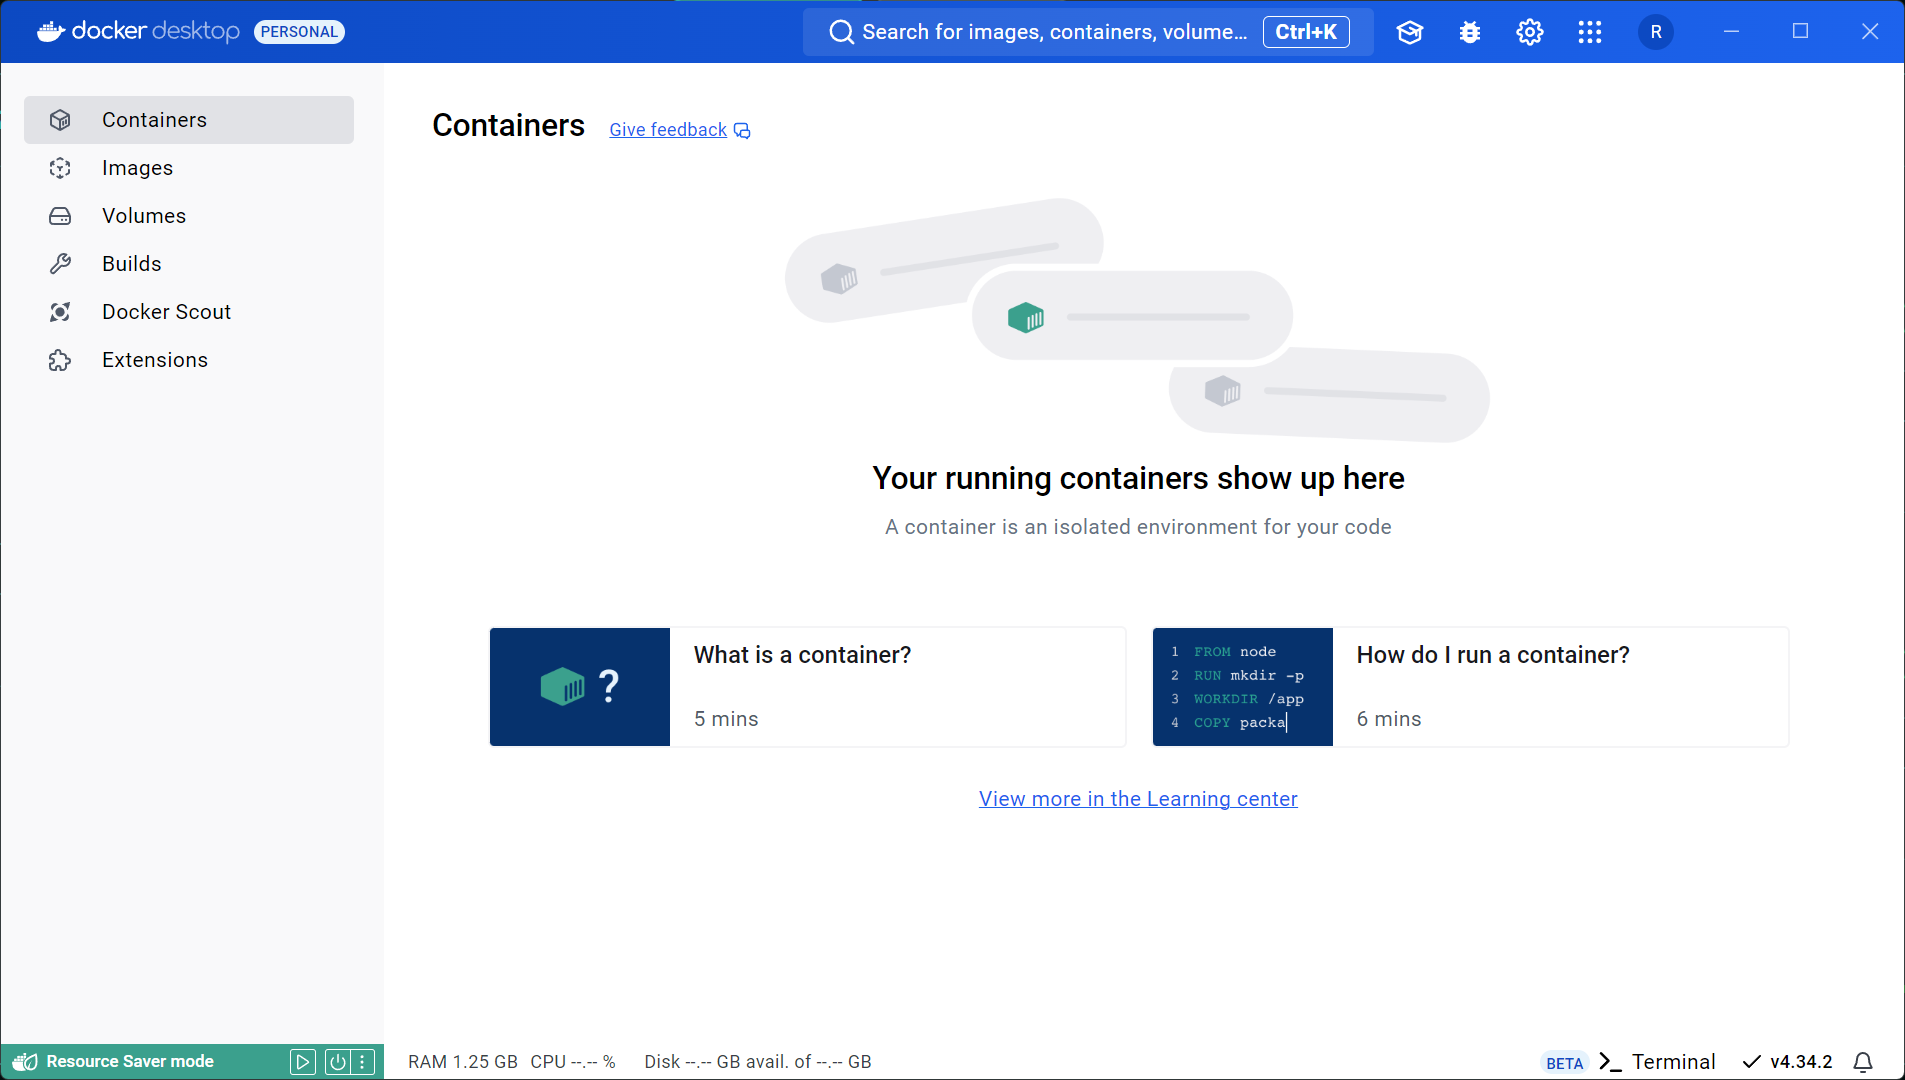Image resolution: width=1905 pixels, height=1080 pixels.
Task: Open Docker Scout from the sidebar
Action: tap(166, 311)
